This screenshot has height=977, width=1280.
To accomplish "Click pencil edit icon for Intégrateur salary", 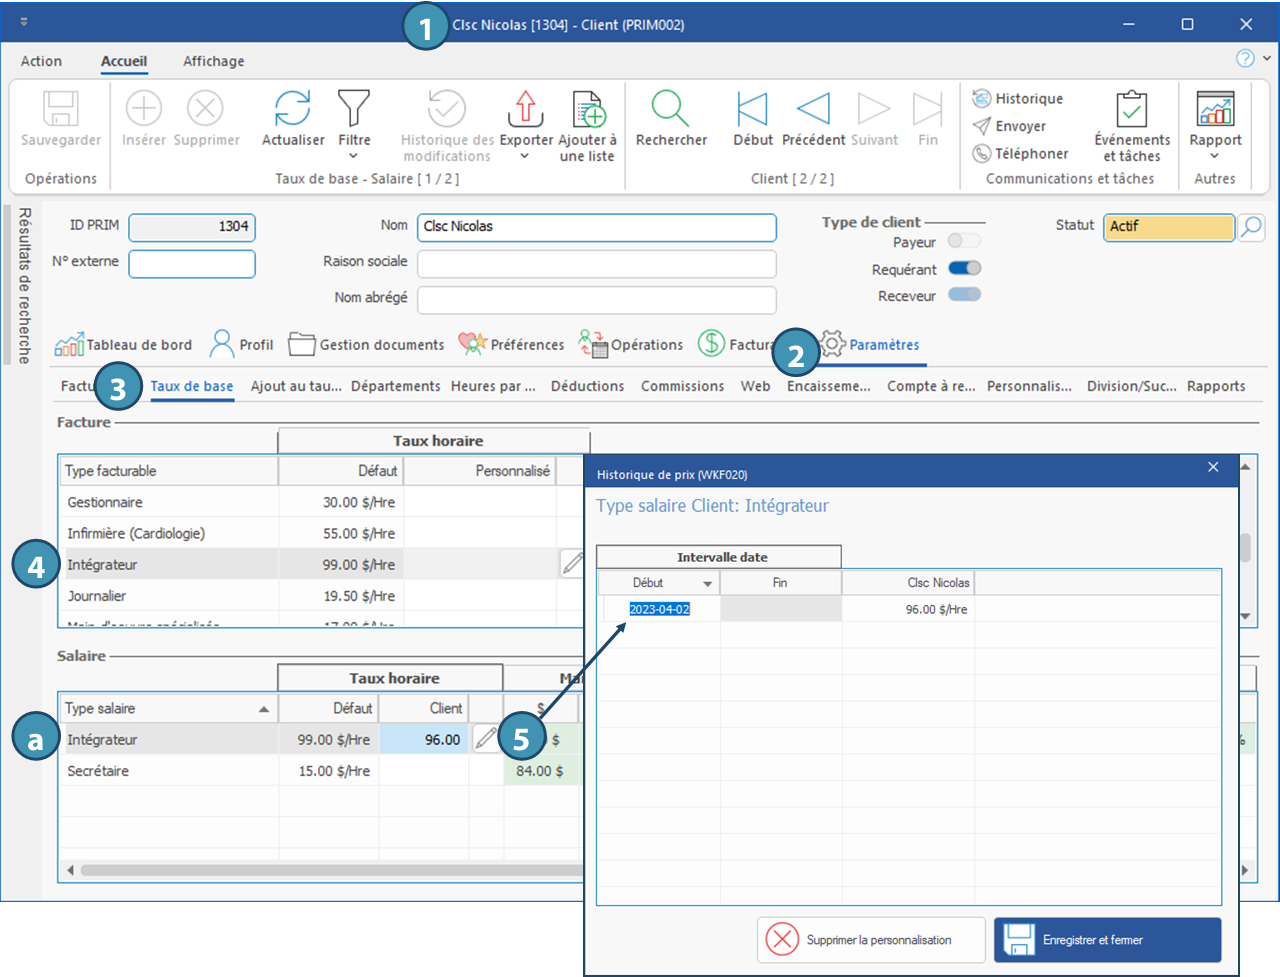I will coord(485,739).
